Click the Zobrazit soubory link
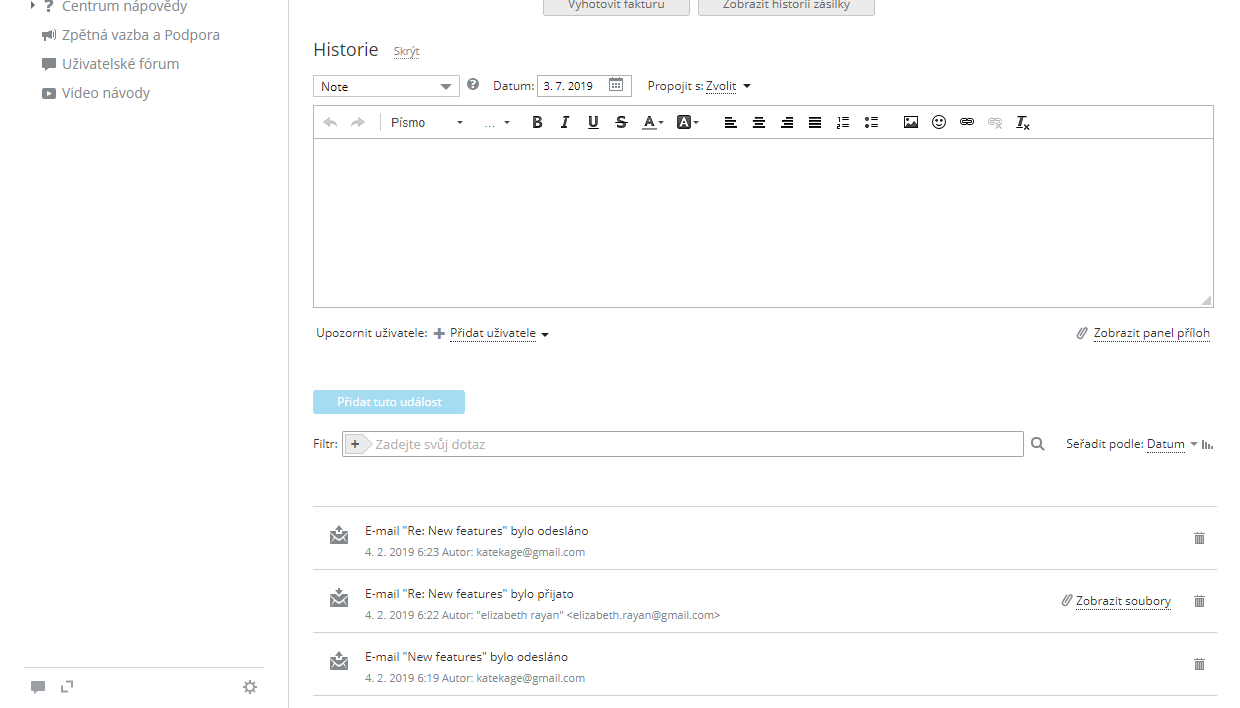The image size is (1240, 708). tap(1122, 601)
